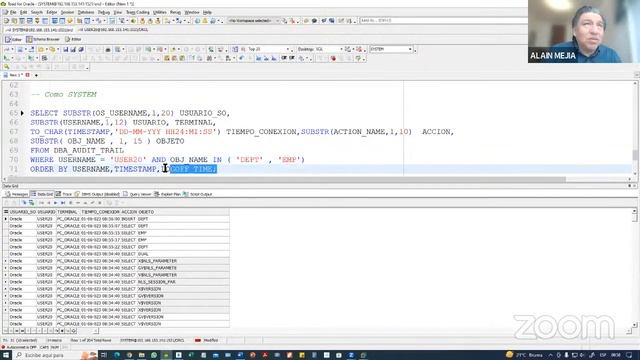Open the Script Output tab
Viewport: 640px width, 360px height.
(198, 194)
